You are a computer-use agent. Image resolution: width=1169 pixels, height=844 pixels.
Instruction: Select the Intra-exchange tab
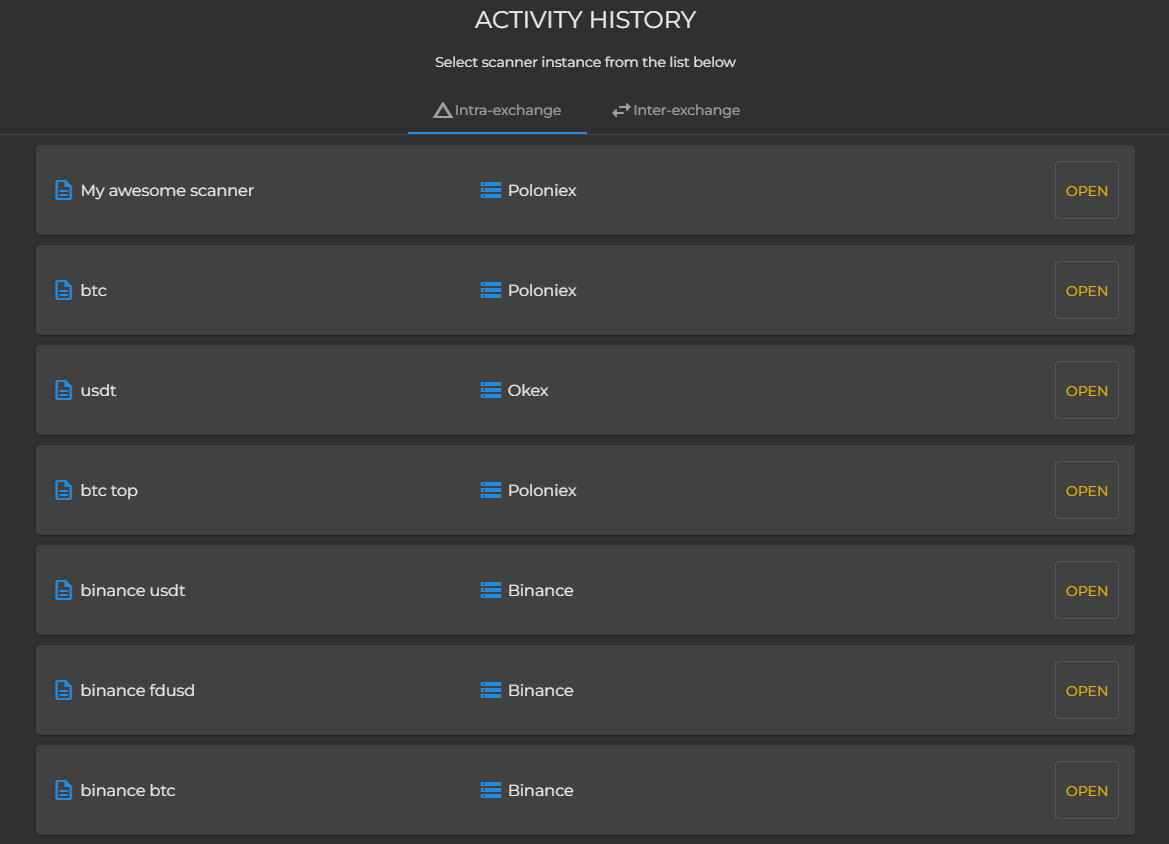click(x=498, y=110)
